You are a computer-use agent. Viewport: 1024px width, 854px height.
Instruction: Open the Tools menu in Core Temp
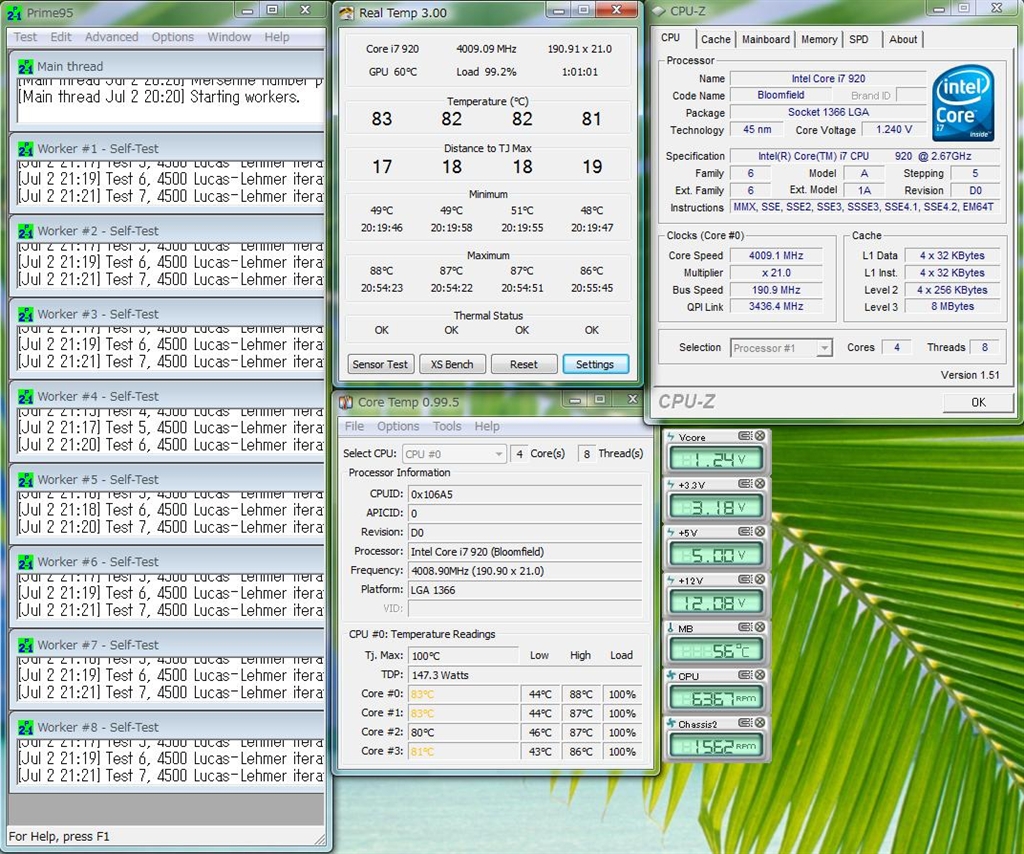tap(446, 426)
